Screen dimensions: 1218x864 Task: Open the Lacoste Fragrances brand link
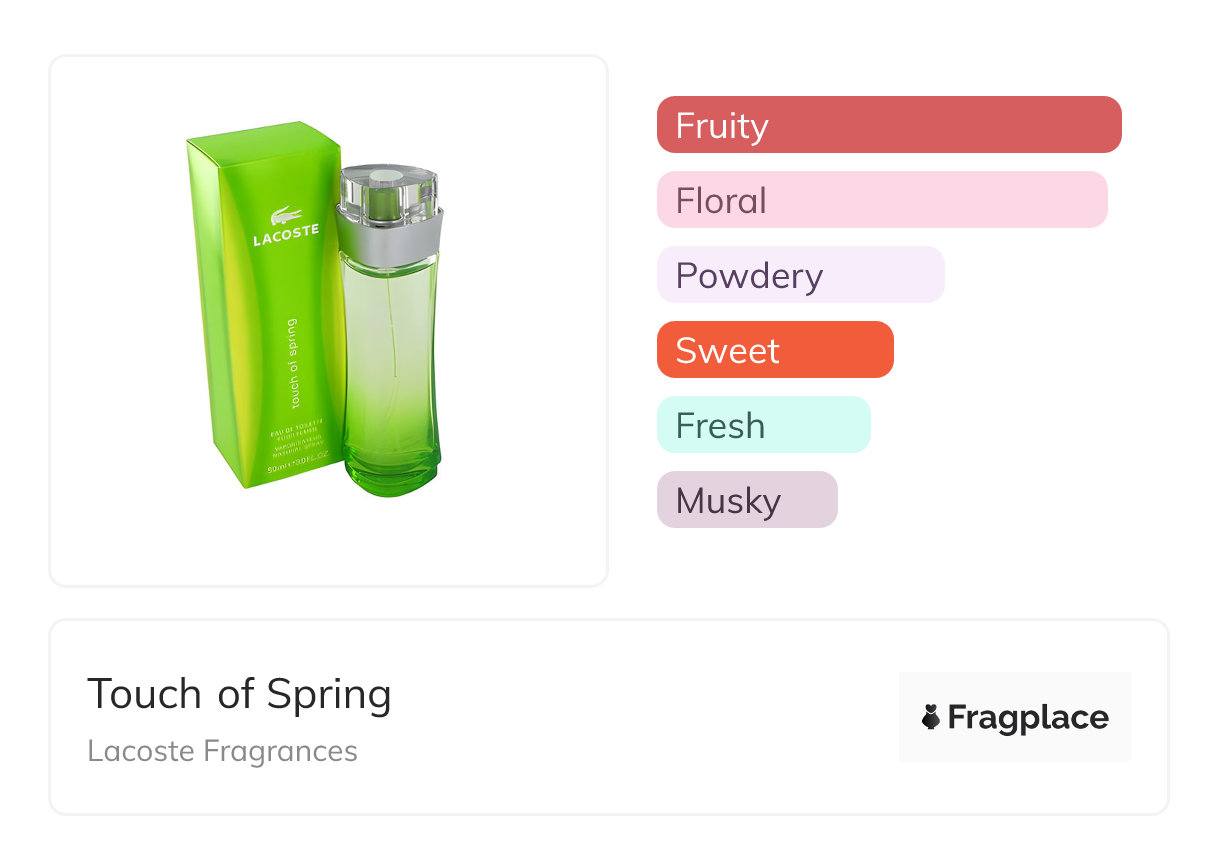(x=222, y=751)
